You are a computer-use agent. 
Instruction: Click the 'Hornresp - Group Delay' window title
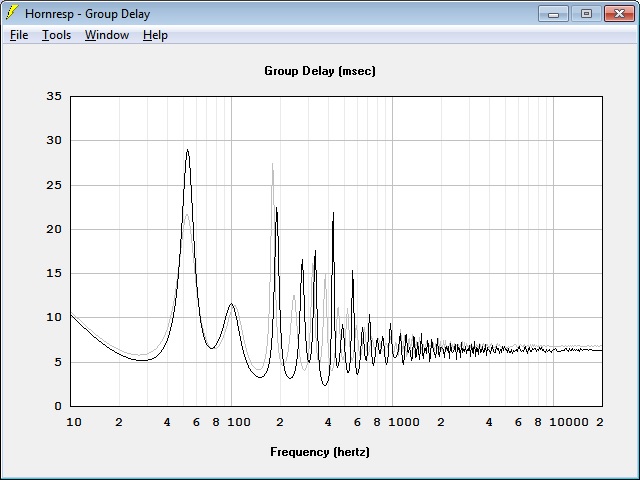(x=87, y=13)
